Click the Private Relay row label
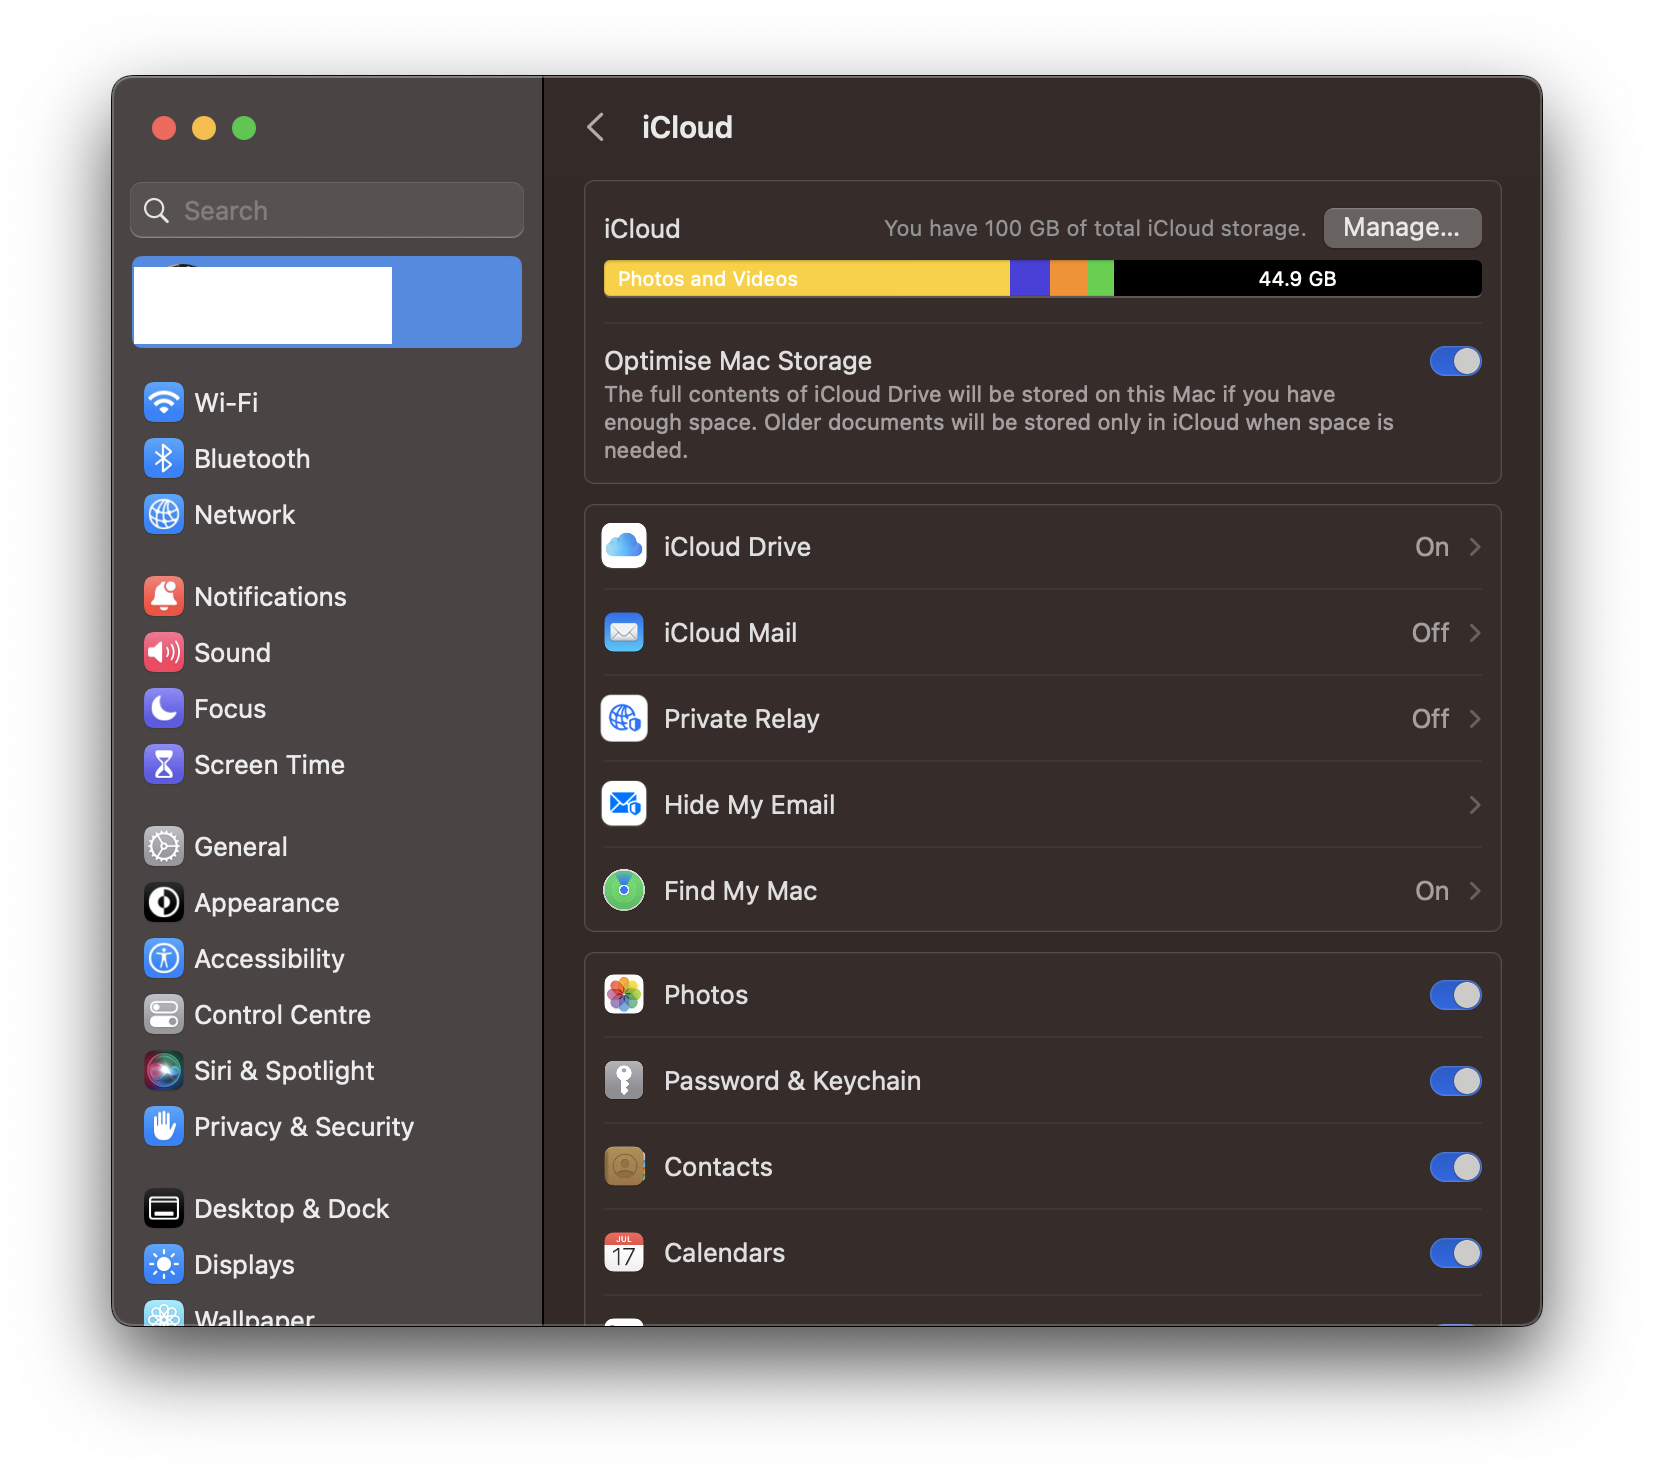Screen dimensions: 1654x1474 click(741, 719)
